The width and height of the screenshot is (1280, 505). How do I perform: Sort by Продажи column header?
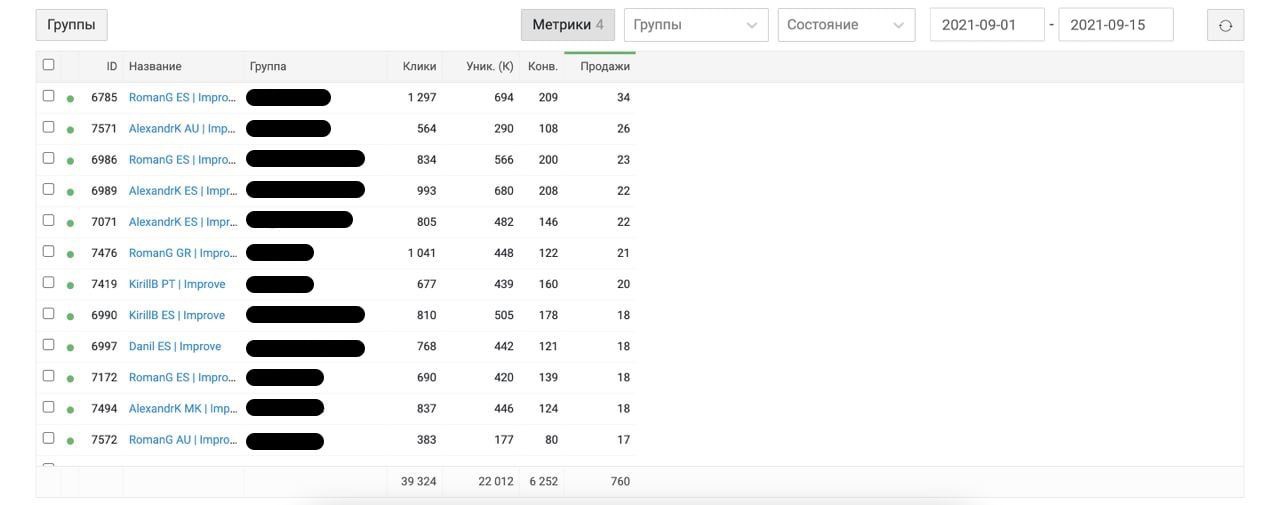click(x=605, y=66)
